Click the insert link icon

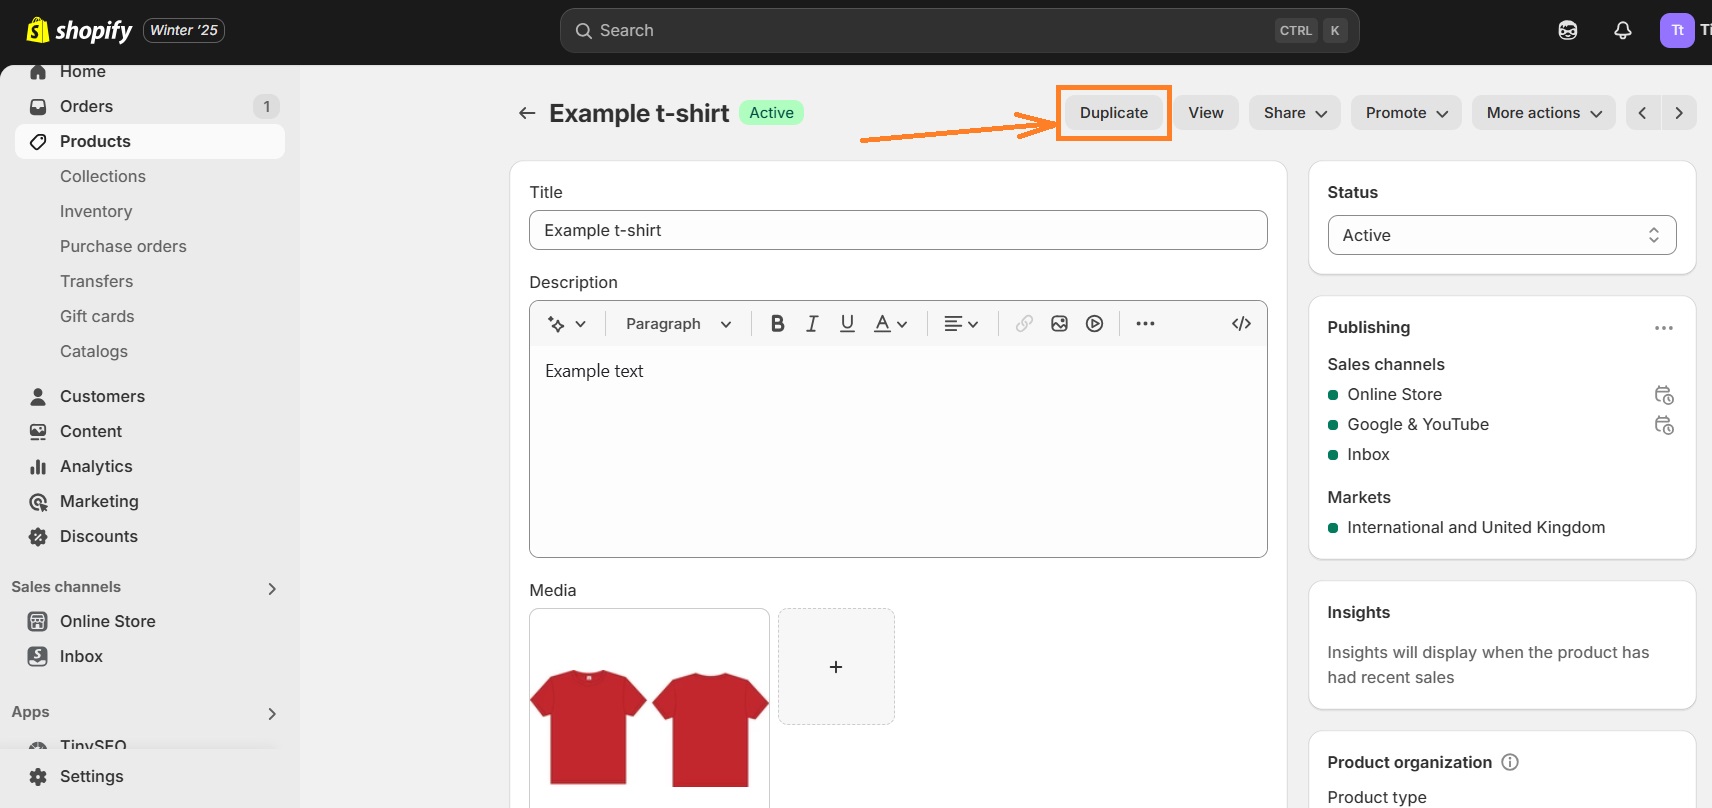1024,324
